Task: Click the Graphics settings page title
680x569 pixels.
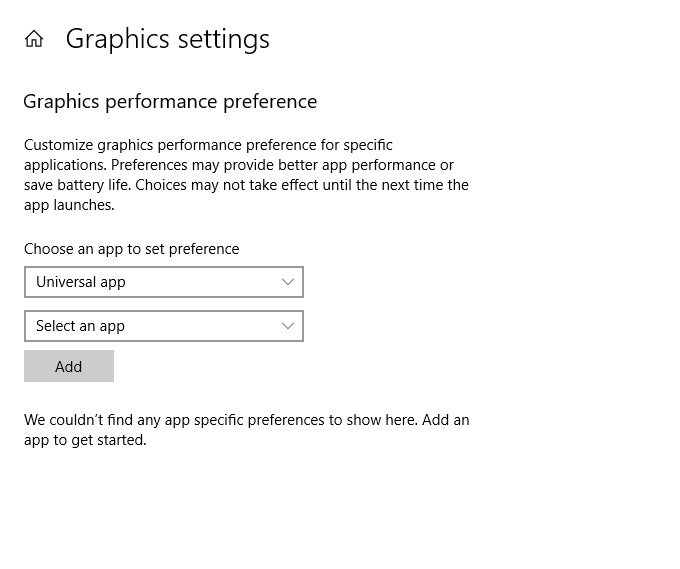Action: [x=167, y=39]
